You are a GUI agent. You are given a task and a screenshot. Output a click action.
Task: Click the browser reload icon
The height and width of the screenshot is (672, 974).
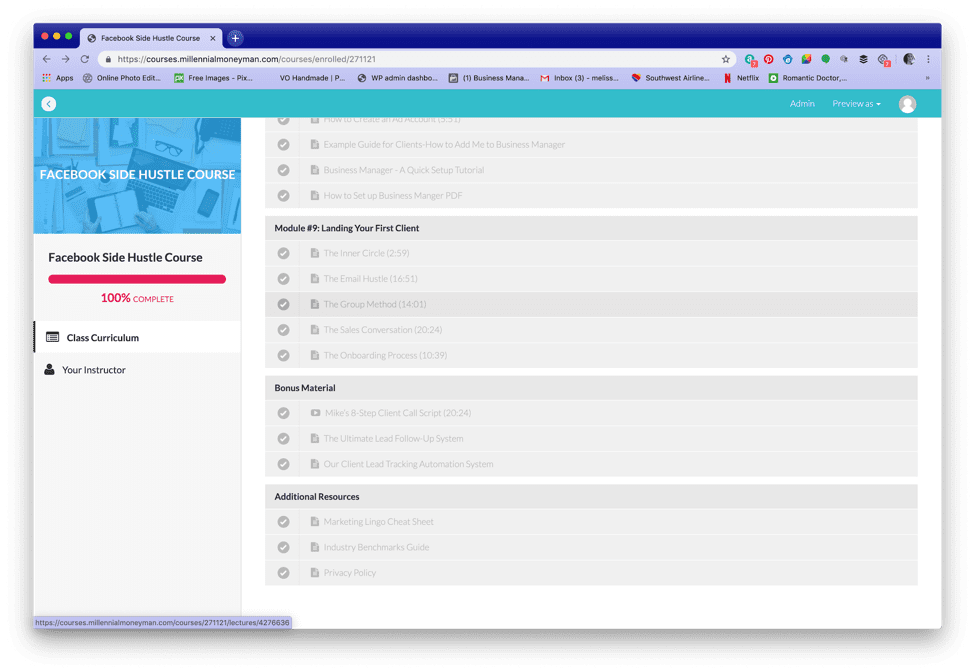85,59
